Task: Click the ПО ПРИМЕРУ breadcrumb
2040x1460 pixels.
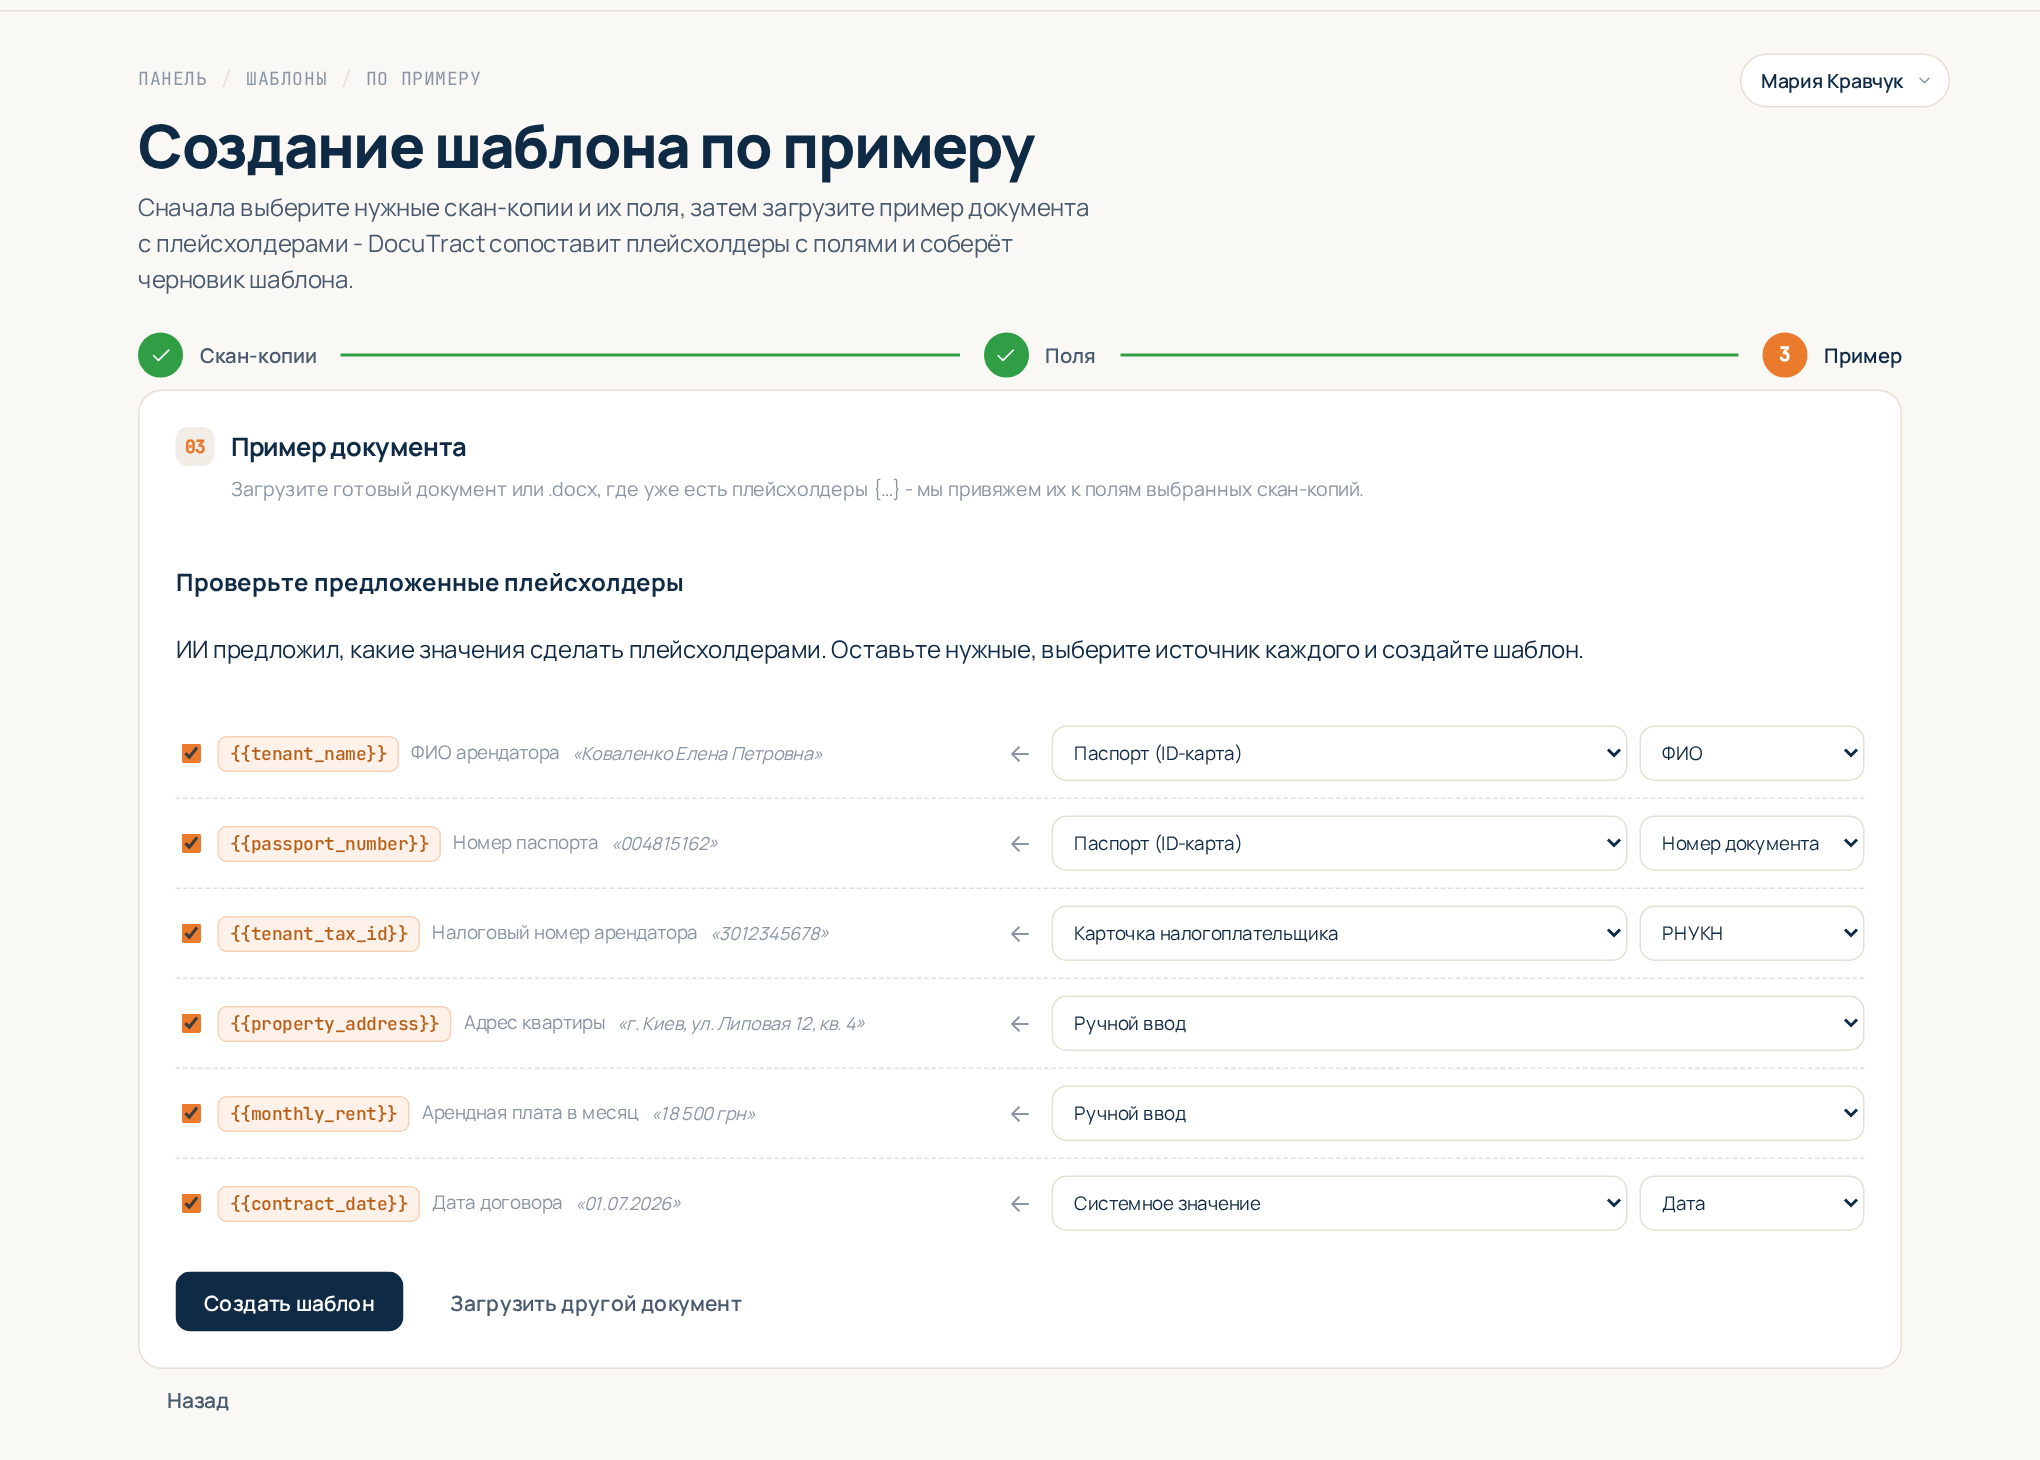Action: 423,79
